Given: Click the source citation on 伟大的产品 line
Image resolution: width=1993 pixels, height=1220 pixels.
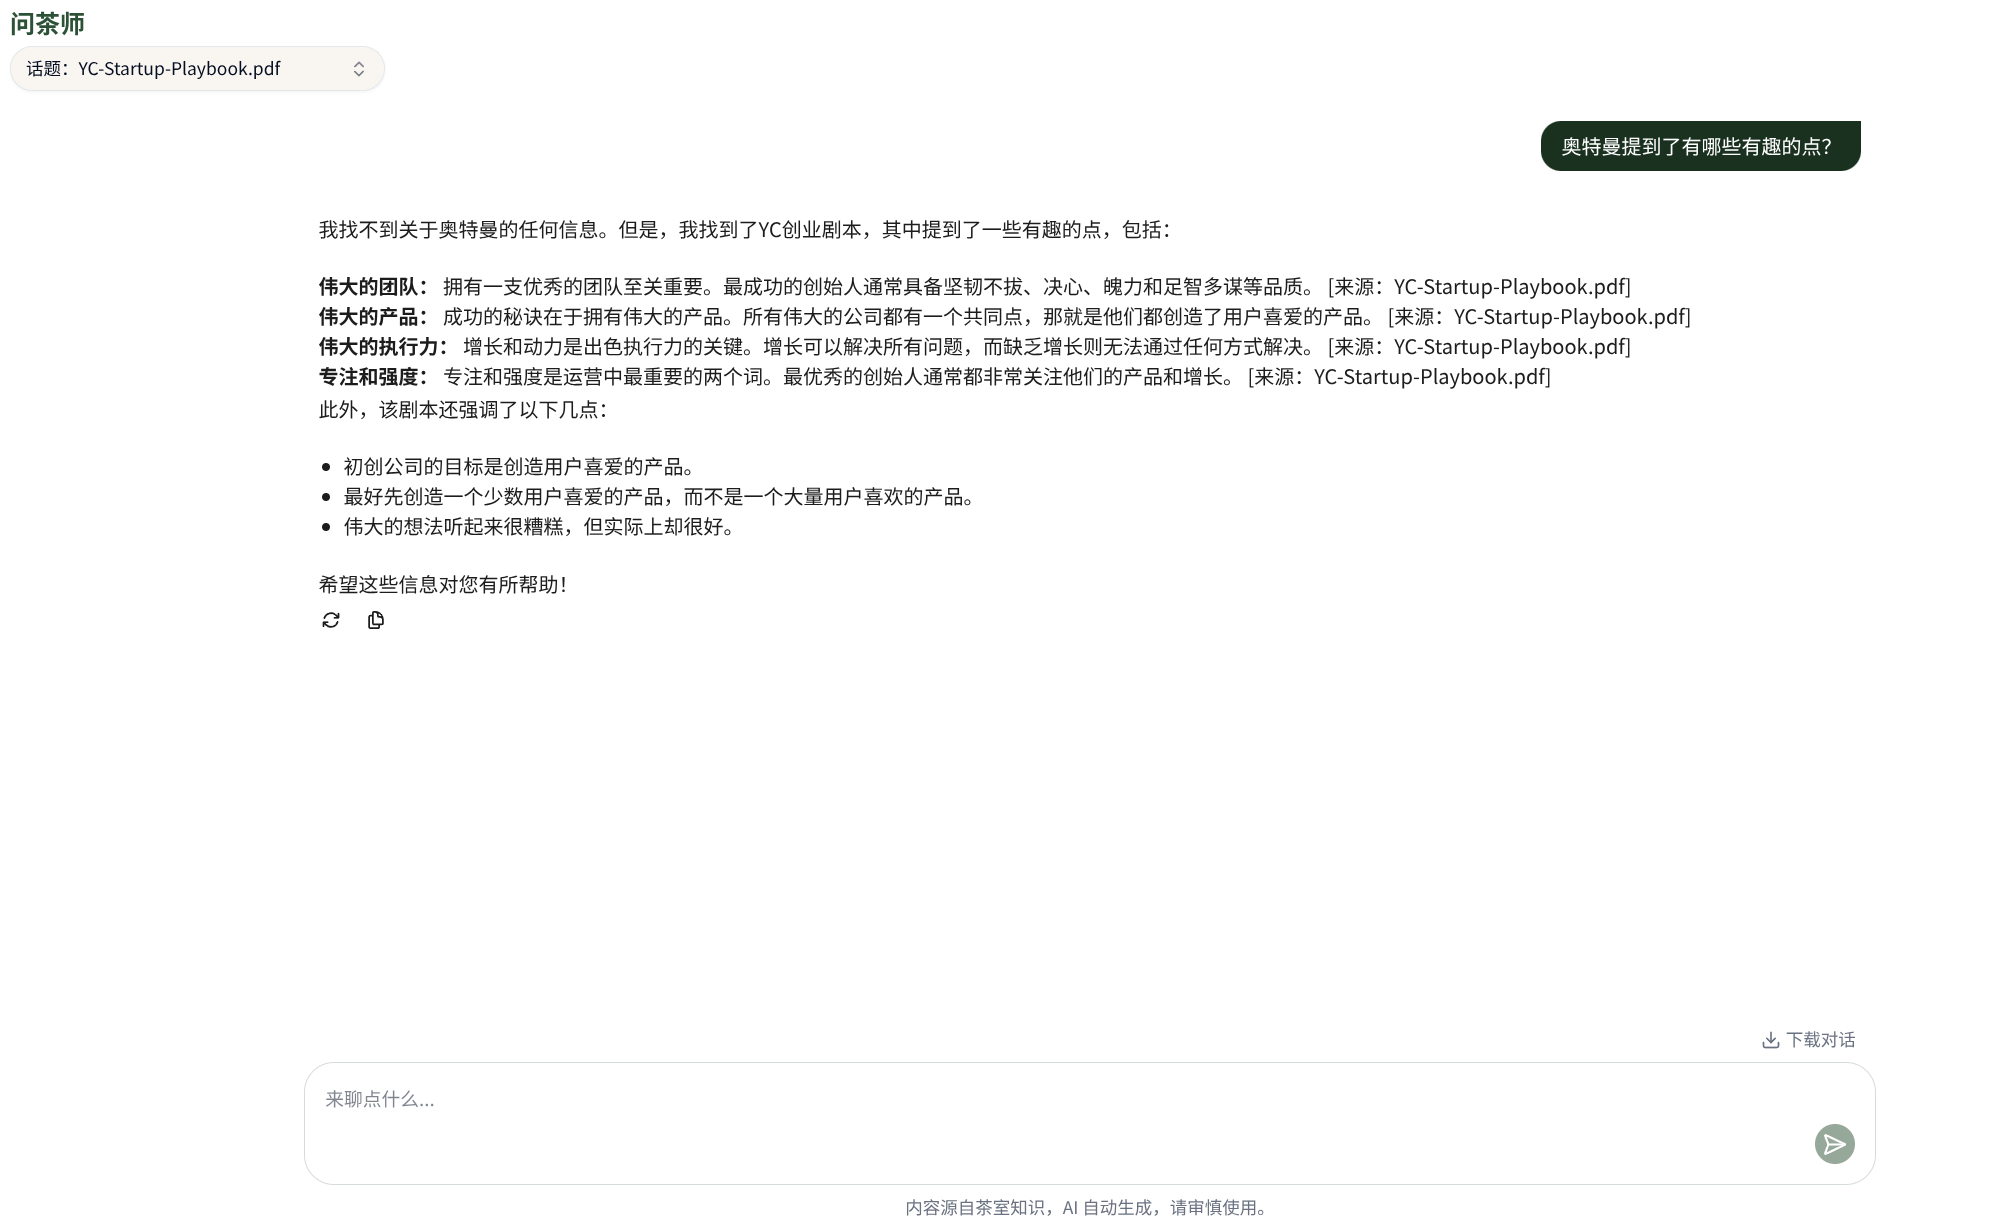Looking at the screenshot, I should [x=1539, y=317].
